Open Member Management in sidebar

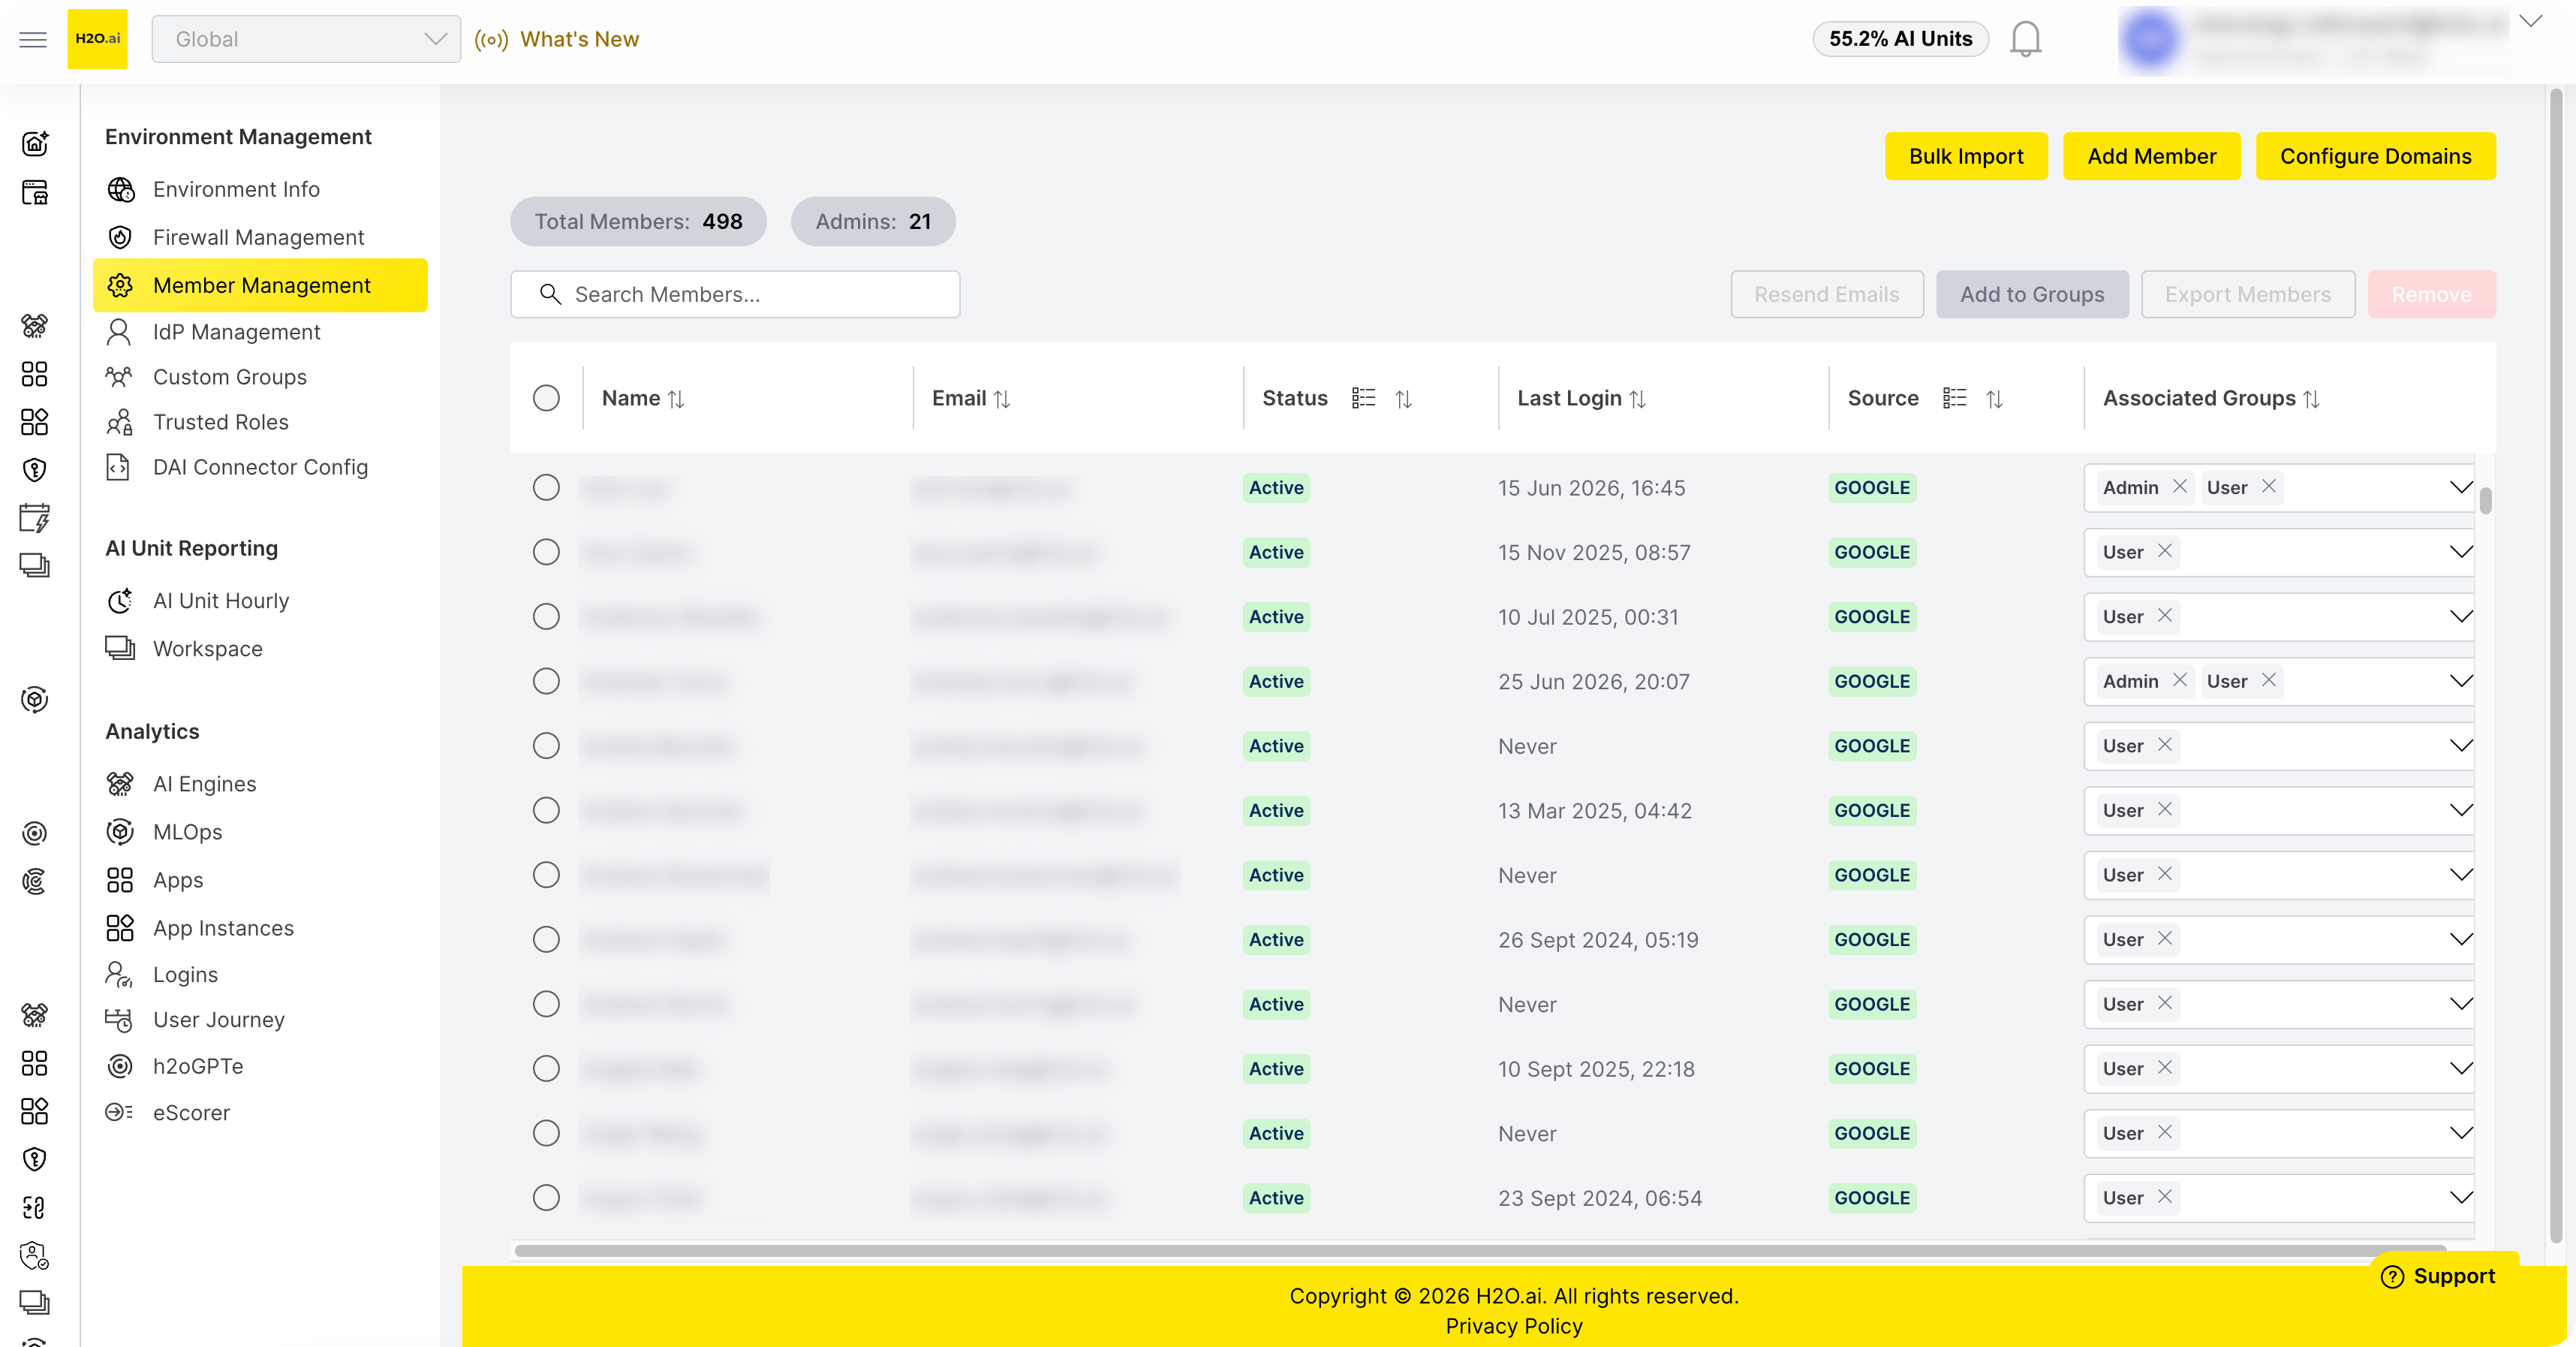click(260, 285)
